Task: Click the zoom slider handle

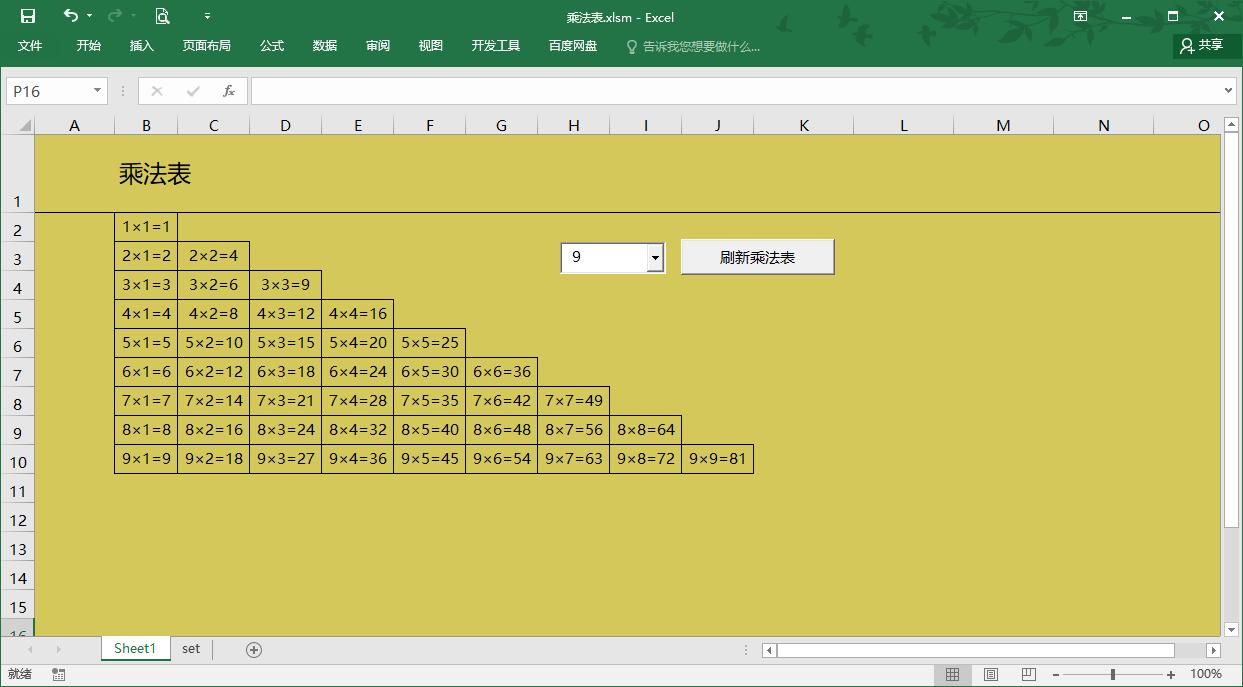Action: (1113, 675)
